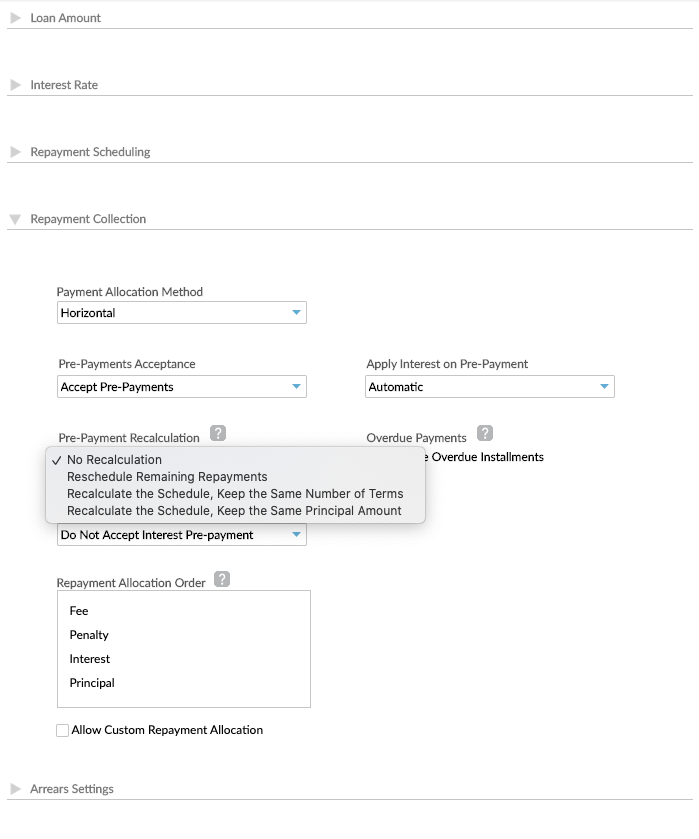
Task: Click the Pre-Payments Acceptance dropdown arrow
Action: [x=297, y=386]
